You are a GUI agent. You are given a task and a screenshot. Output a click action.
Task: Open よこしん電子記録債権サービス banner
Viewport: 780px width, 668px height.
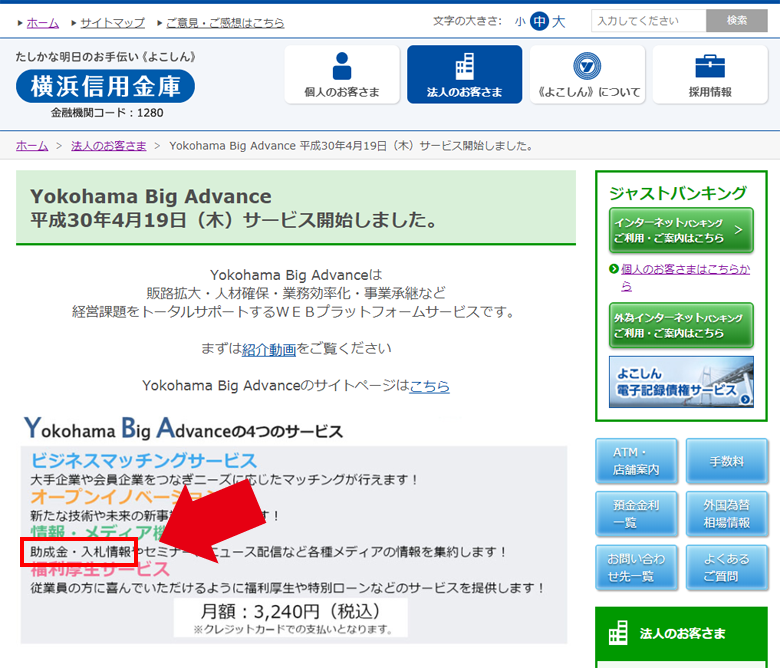tap(681, 382)
